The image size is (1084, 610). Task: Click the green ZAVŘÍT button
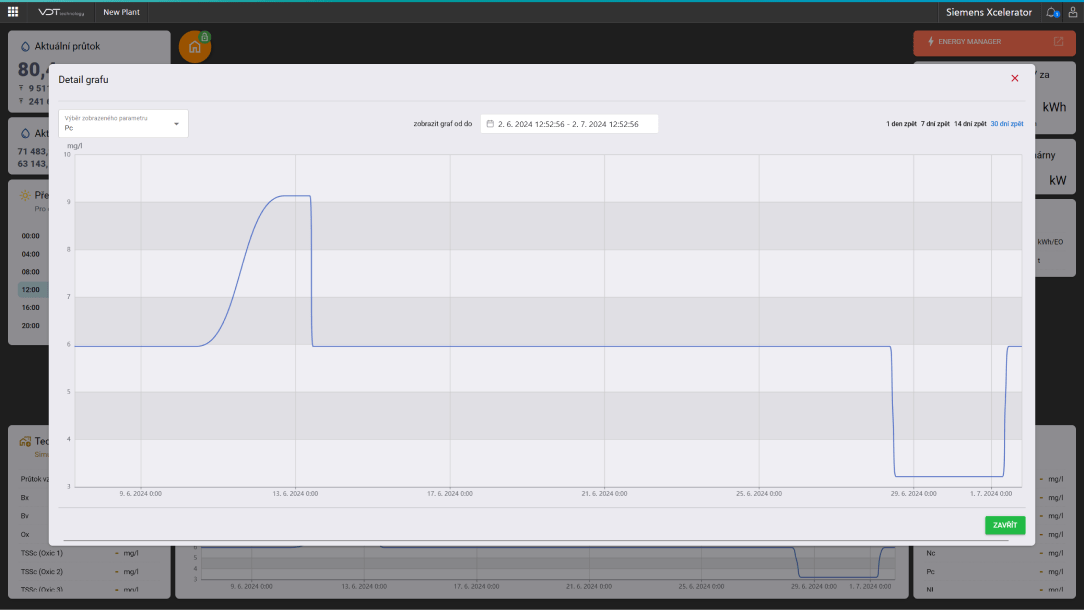click(x=1004, y=525)
